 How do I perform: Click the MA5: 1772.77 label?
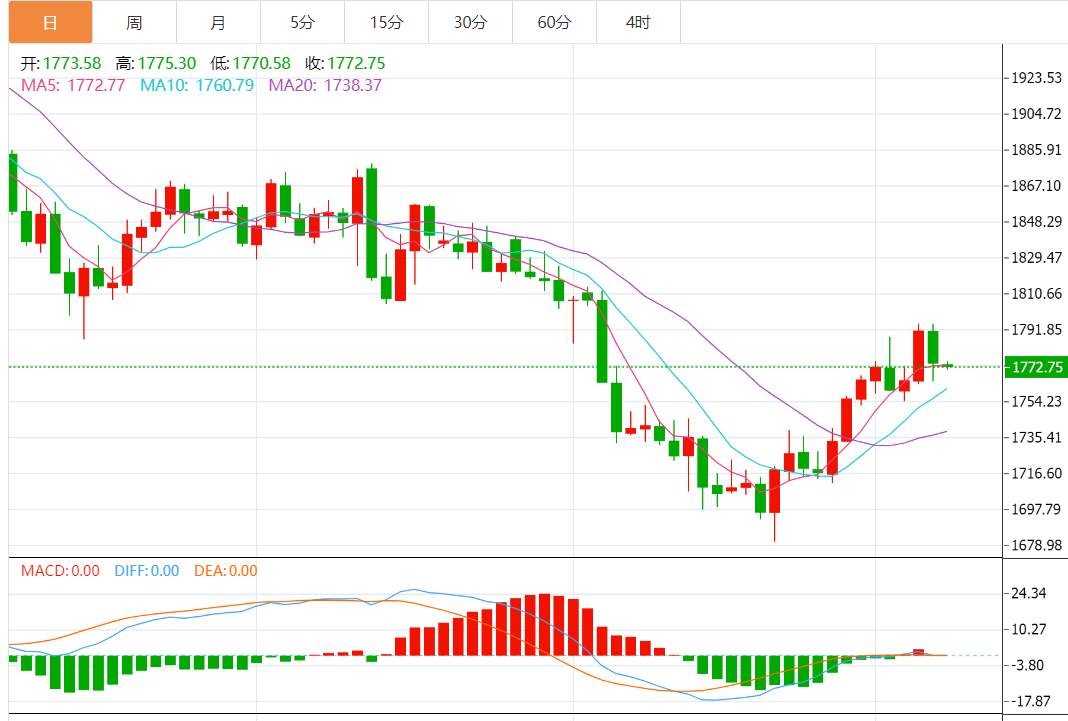[x=73, y=85]
